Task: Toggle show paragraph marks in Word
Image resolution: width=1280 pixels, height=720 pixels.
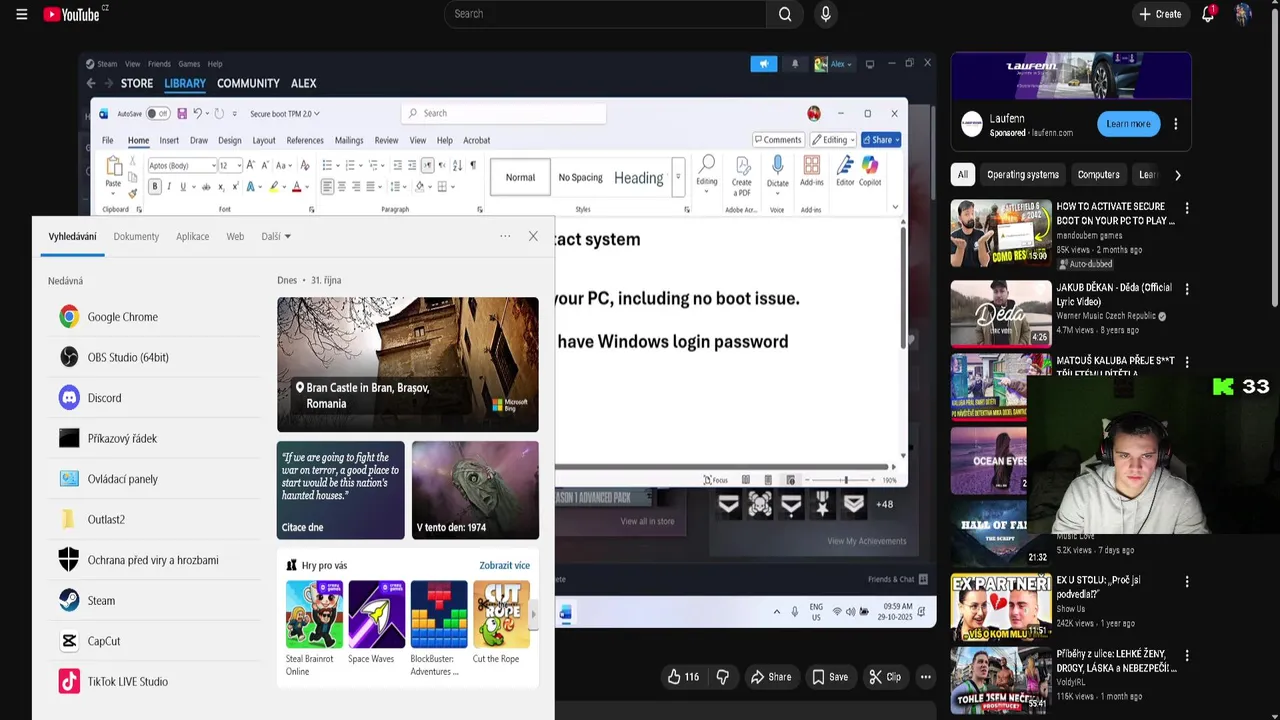Action: (x=473, y=165)
